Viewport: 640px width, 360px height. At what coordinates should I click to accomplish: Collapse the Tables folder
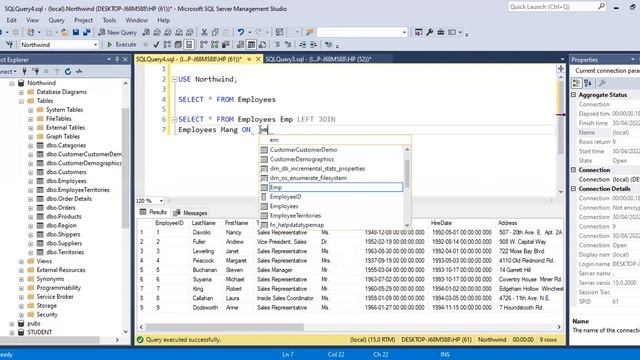(x=21, y=101)
